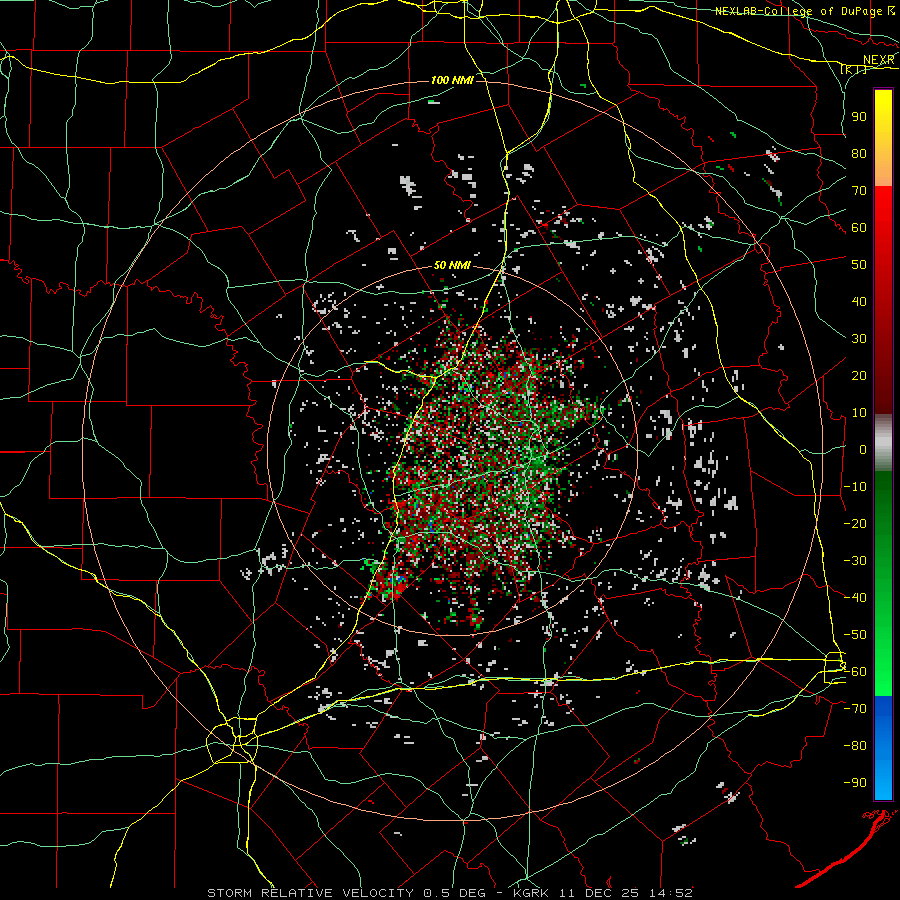Pick the gray zero-velocity segment of scale

tap(883, 442)
